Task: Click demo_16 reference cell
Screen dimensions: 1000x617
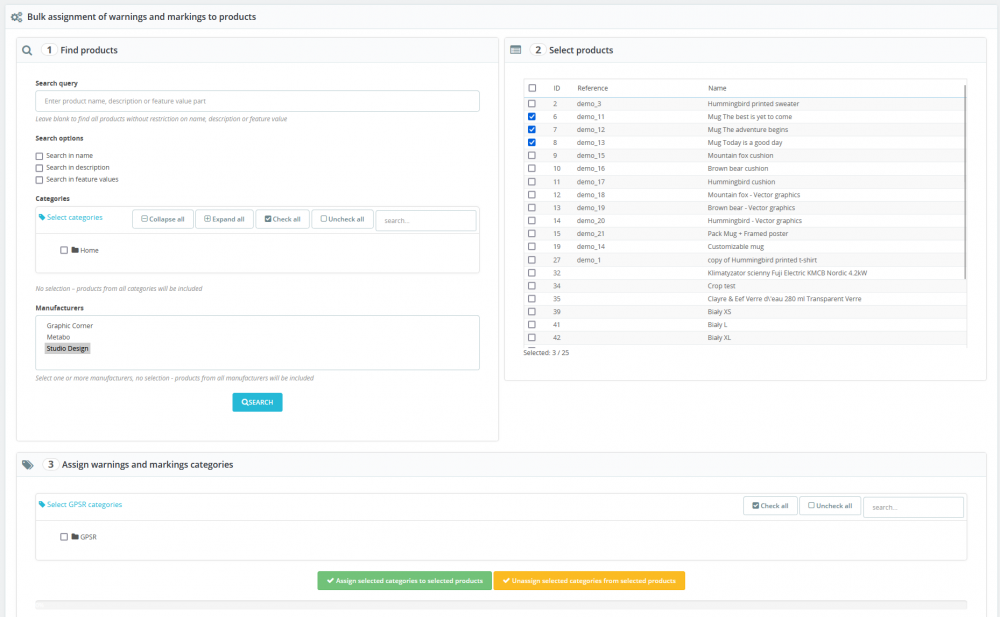Action: point(591,168)
